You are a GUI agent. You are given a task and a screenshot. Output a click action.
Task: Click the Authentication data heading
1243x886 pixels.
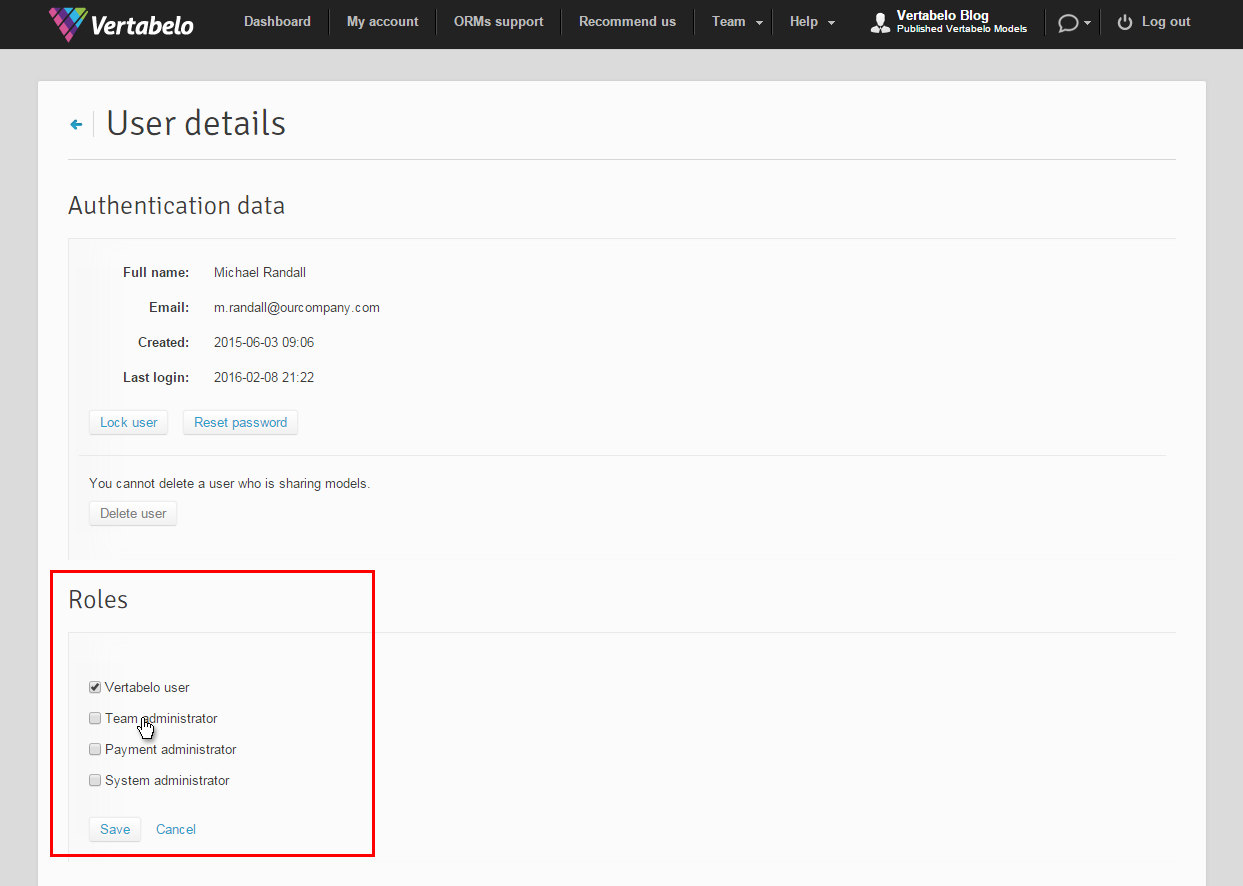tap(176, 205)
